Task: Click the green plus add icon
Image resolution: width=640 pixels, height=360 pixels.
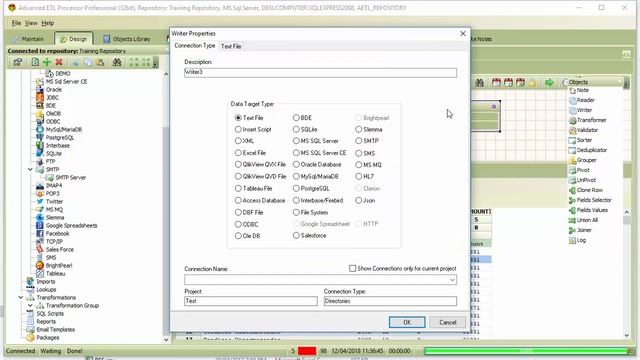Action: click(47, 62)
